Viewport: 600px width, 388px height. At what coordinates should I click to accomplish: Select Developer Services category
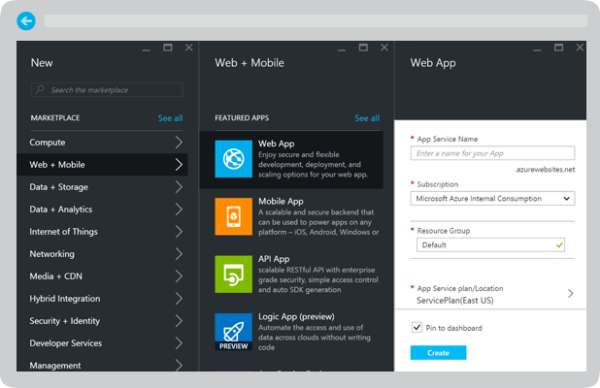click(x=102, y=343)
